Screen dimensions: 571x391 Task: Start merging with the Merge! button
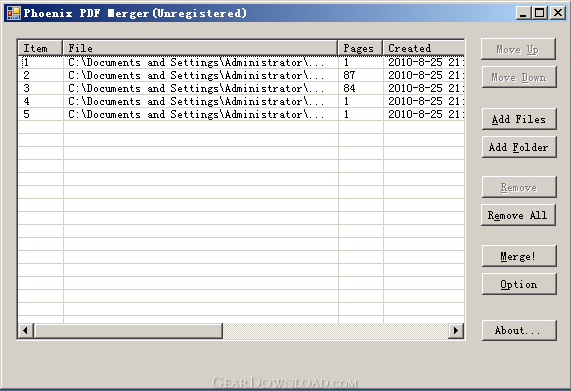tap(519, 256)
